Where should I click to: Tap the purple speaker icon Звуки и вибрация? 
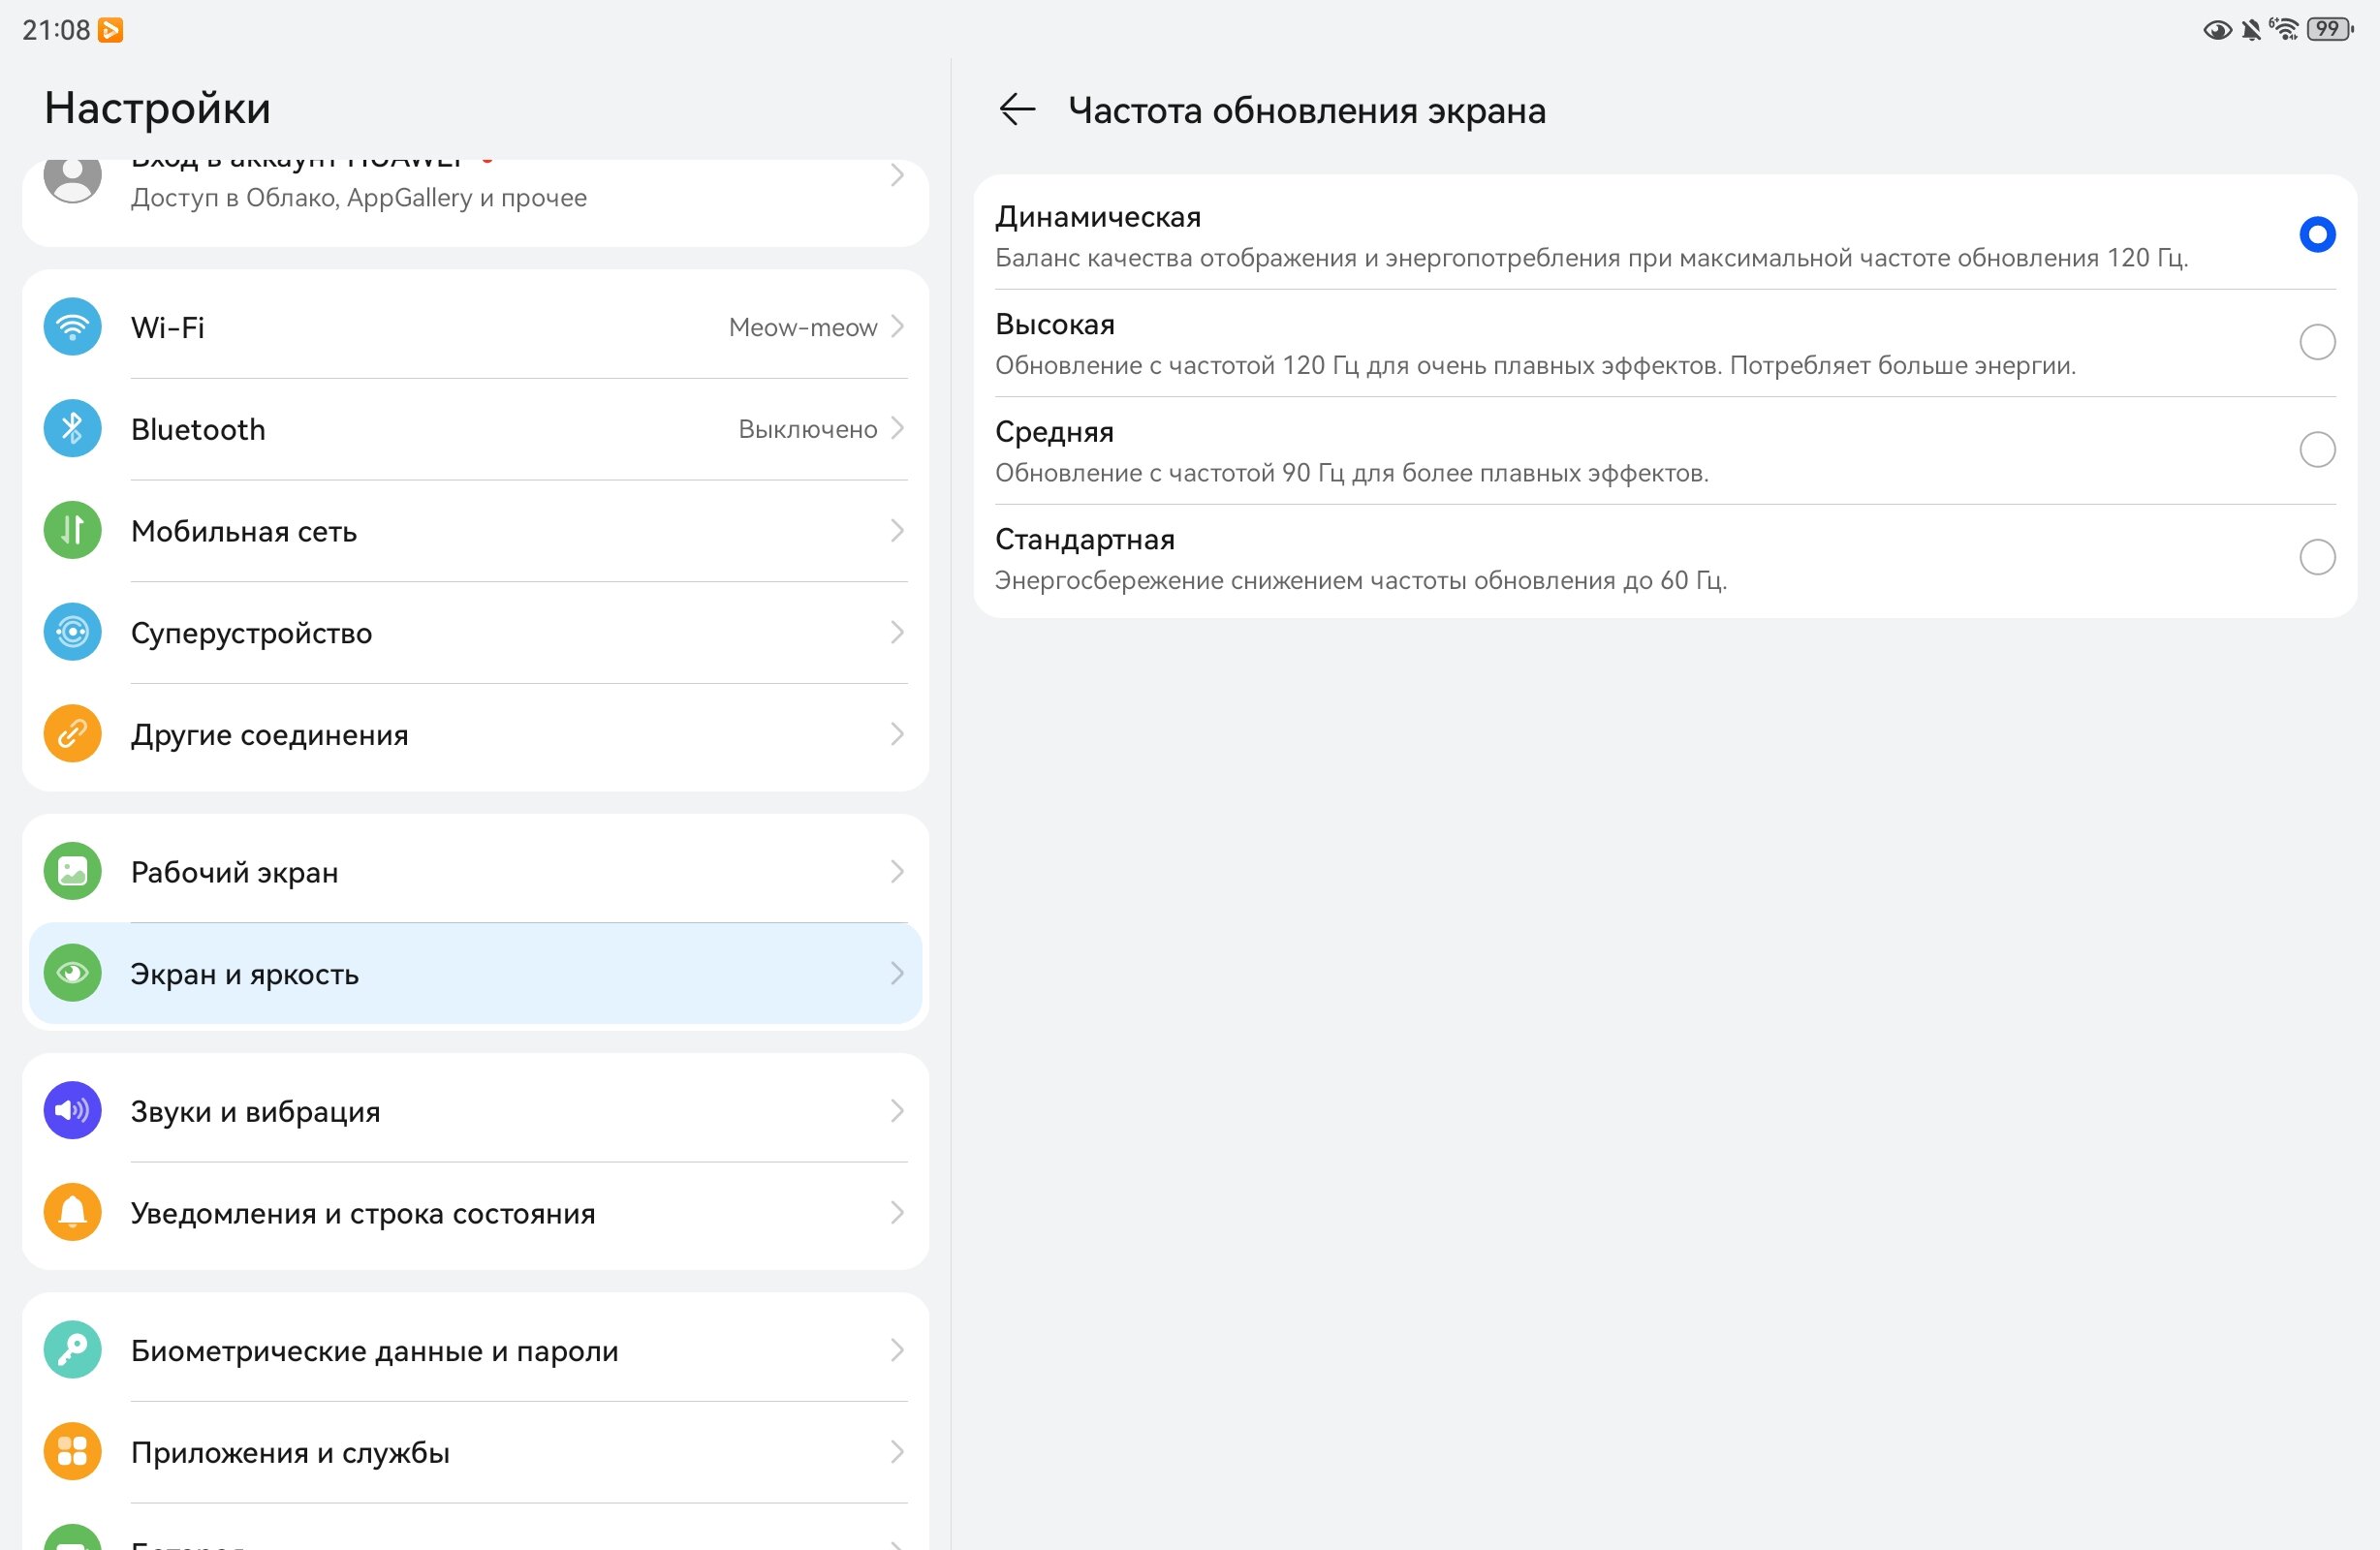click(x=72, y=1111)
